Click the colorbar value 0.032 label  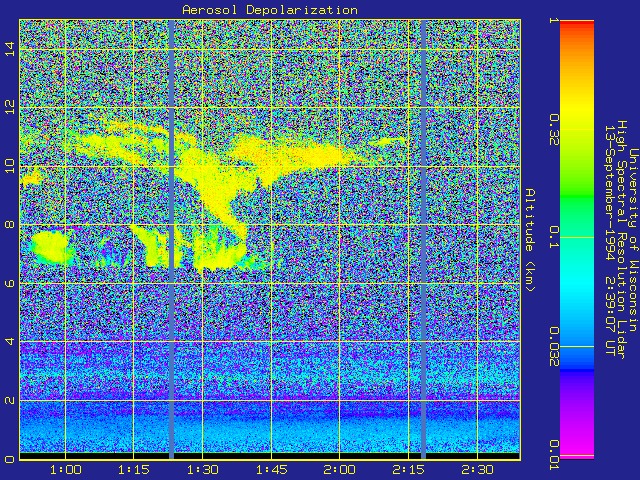[553, 347]
